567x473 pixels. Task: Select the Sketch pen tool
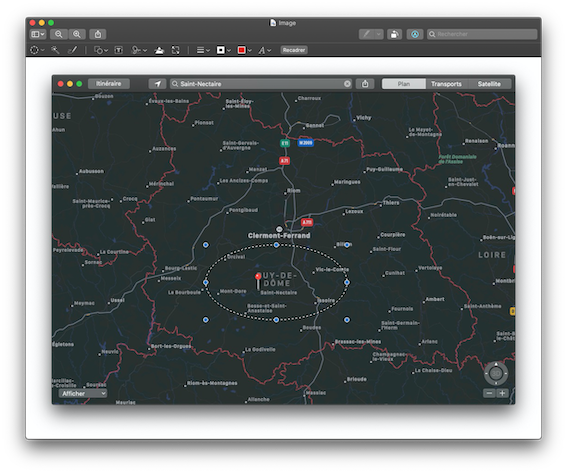(x=73, y=50)
